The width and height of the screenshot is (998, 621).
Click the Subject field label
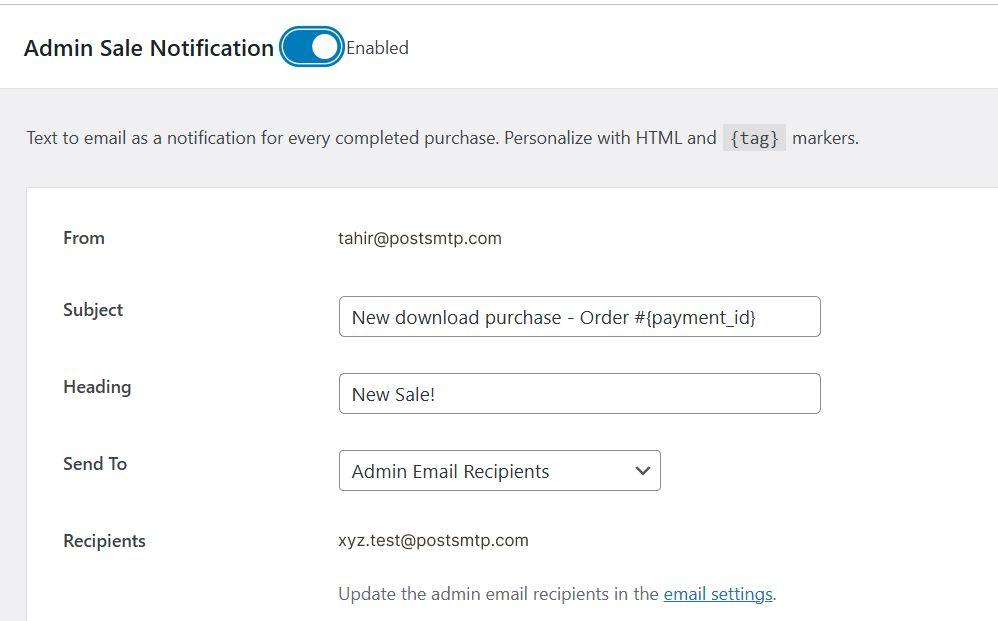(93, 310)
